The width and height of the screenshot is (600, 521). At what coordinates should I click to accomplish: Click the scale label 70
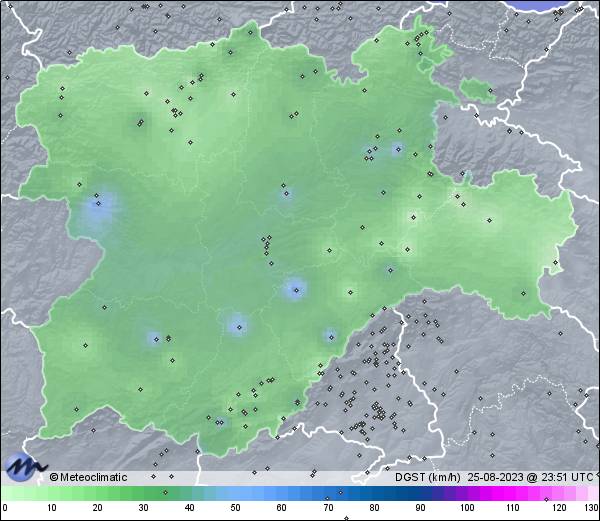[x=328, y=508]
